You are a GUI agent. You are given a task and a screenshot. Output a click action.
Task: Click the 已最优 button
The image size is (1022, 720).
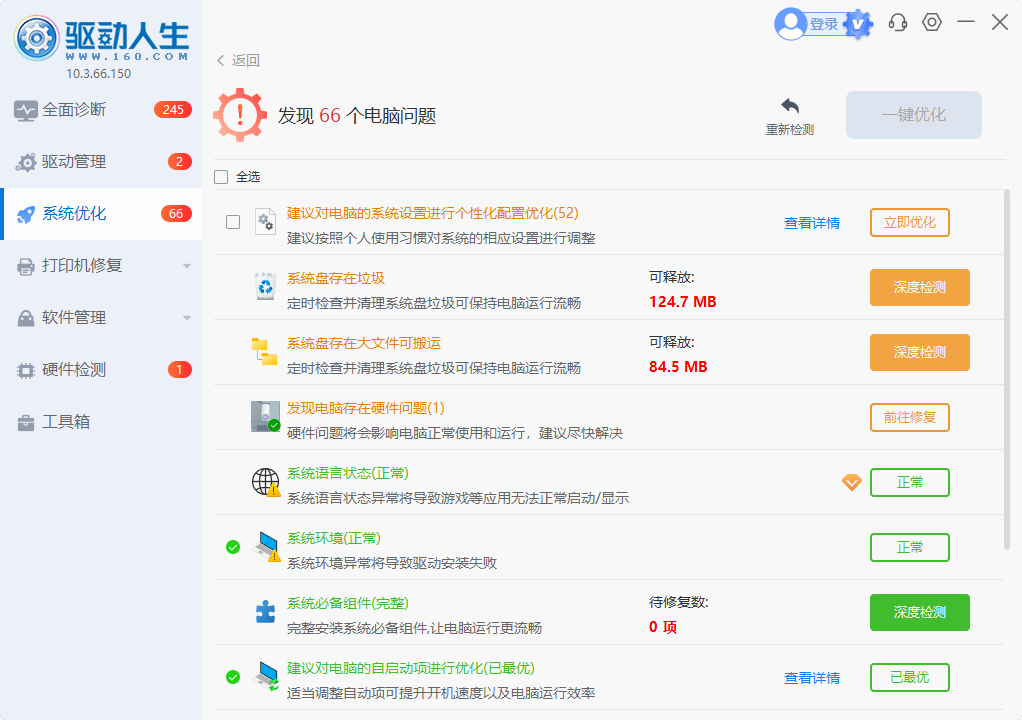pyautogui.click(x=910, y=678)
